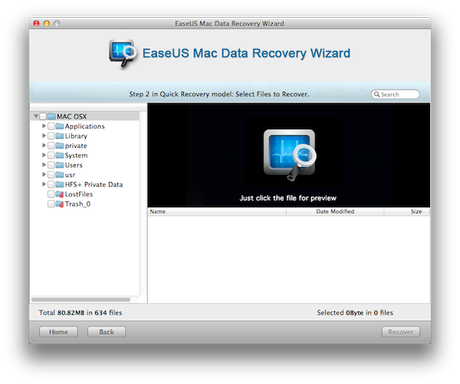460x384 pixels.
Task: Select the HFS+ Private Data label
Action: click(x=94, y=184)
